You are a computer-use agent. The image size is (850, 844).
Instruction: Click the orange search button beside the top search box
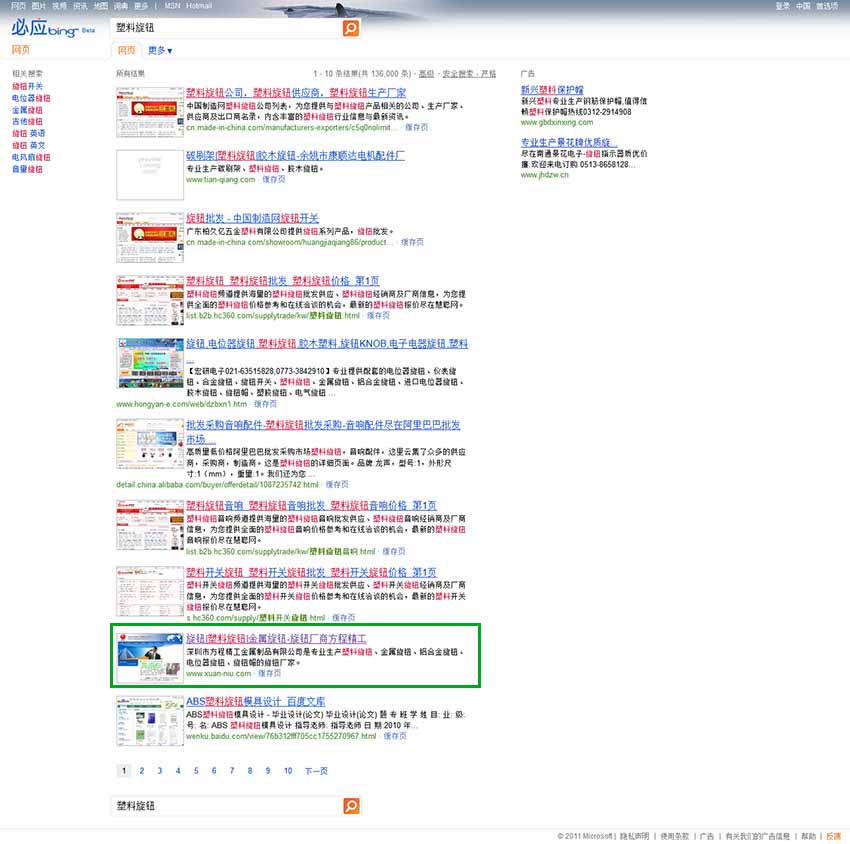click(x=350, y=28)
